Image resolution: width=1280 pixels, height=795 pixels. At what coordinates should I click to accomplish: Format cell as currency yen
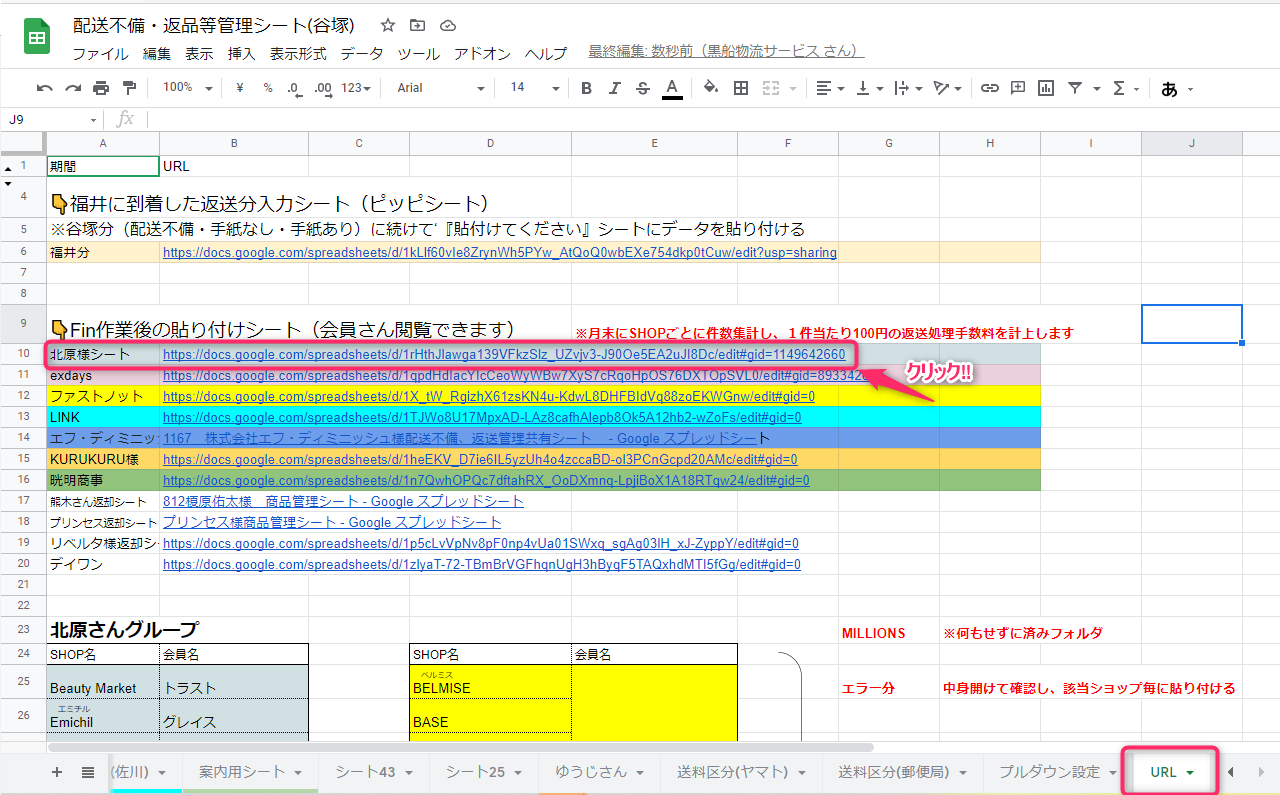click(x=240, y=88)
